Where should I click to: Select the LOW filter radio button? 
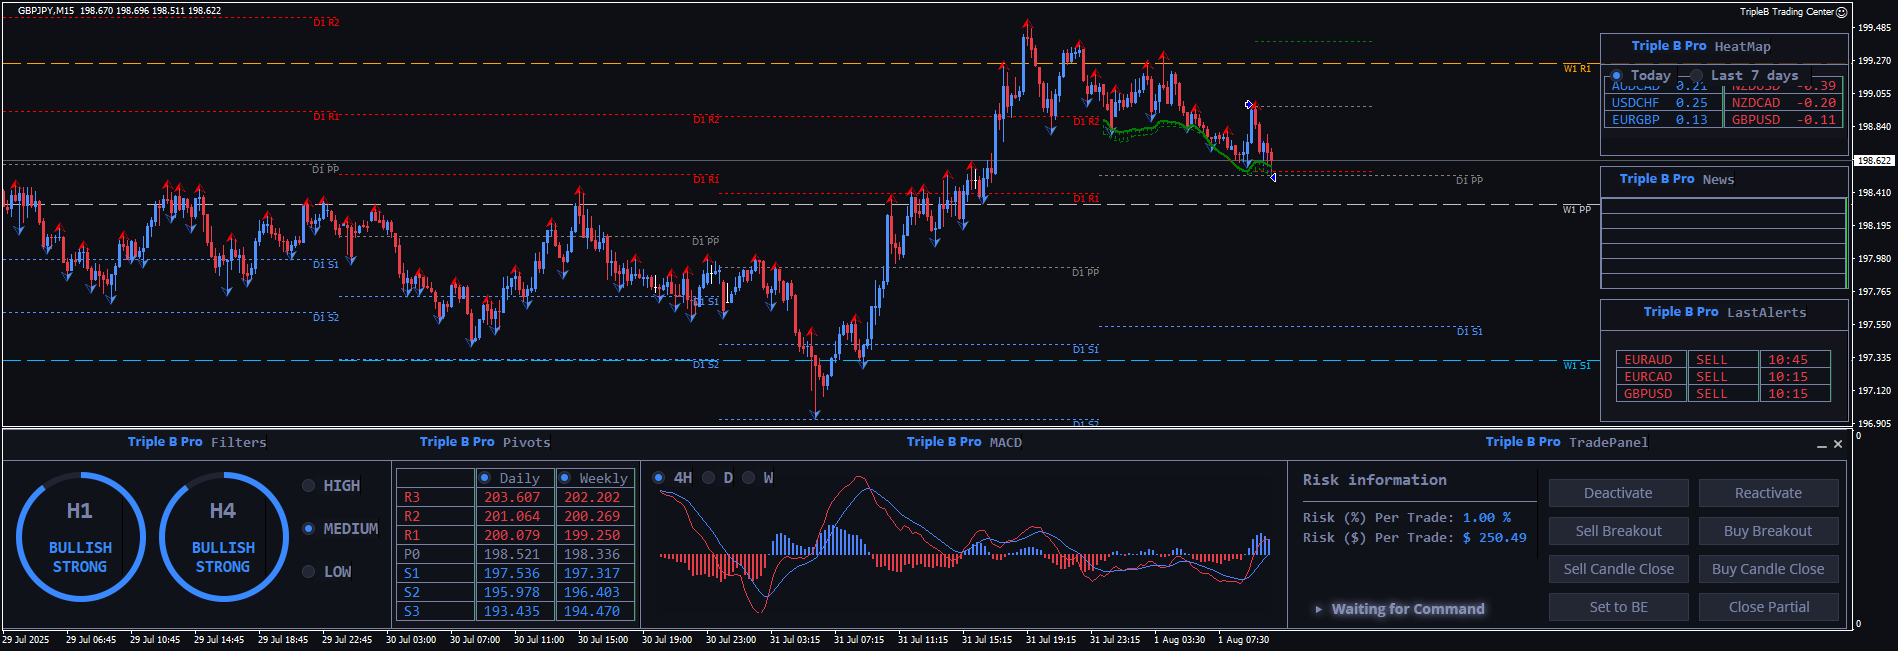click(x=309, y=572)
